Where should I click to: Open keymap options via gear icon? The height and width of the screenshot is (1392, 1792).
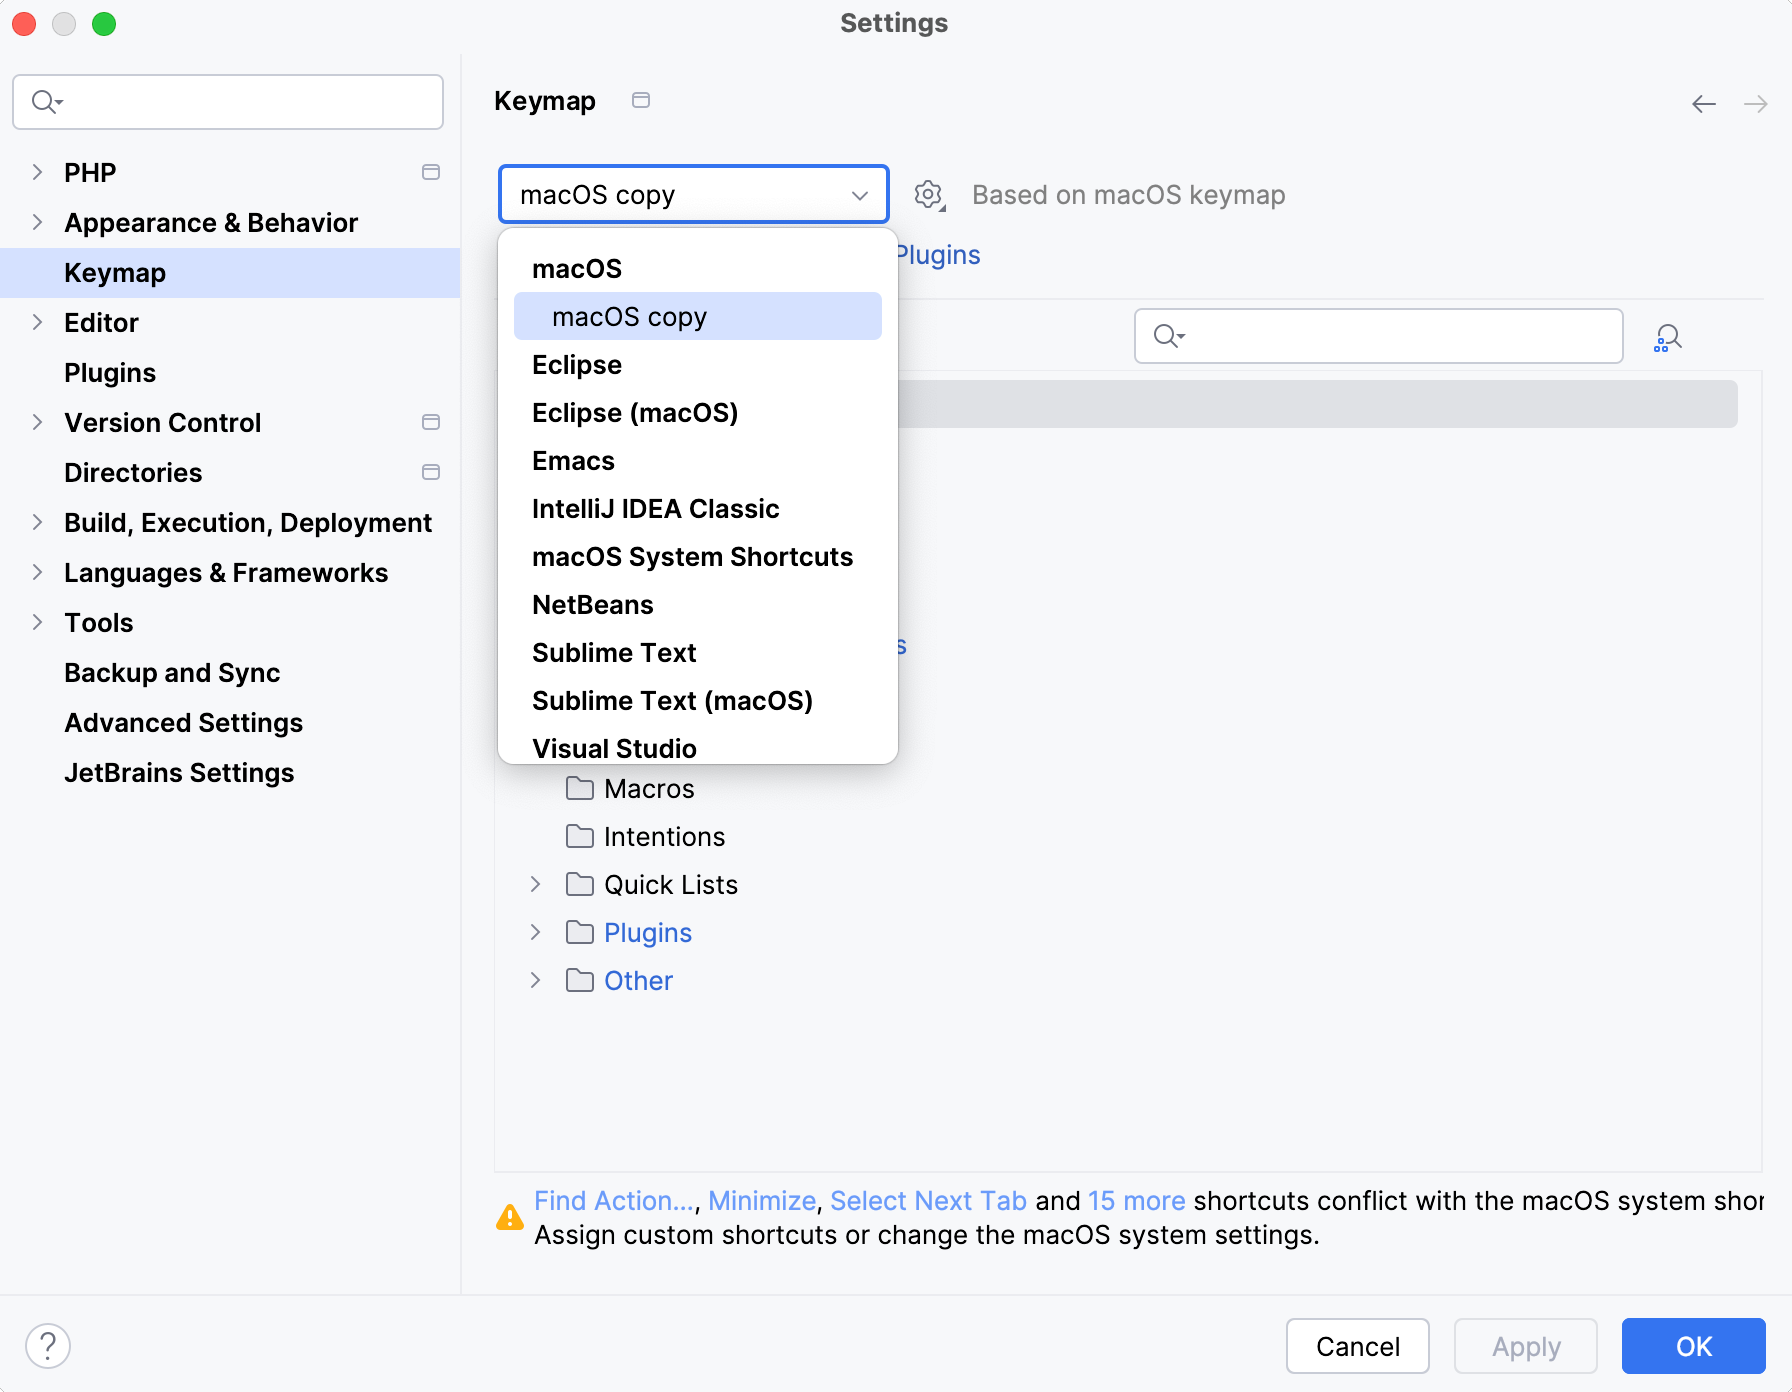(928, 195)
